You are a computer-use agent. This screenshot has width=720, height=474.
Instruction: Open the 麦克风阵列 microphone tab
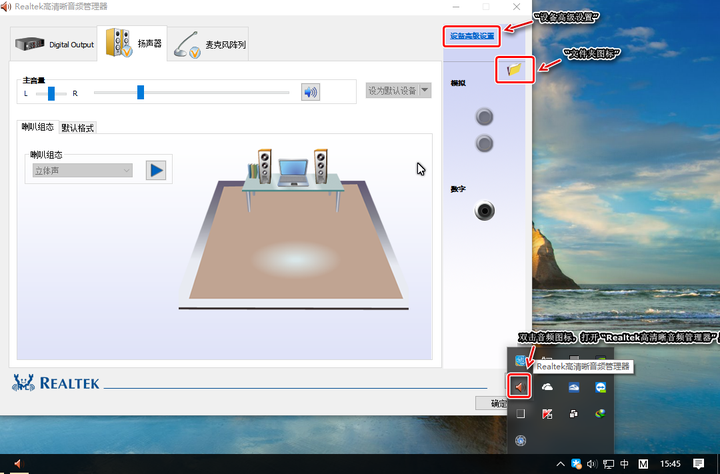coord(208,45)
